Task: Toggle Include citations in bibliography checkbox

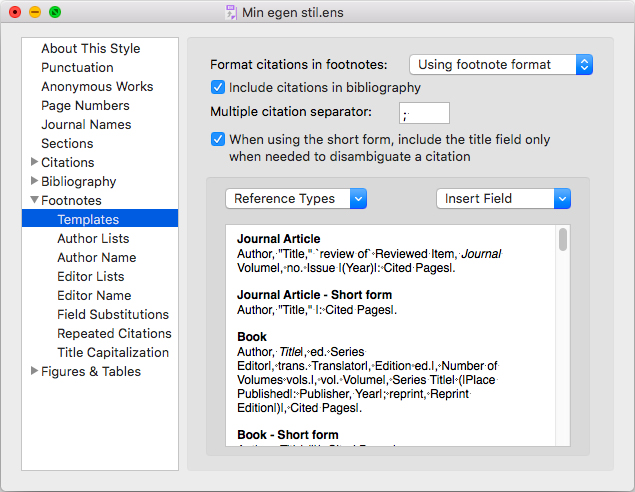Action: 217,87
